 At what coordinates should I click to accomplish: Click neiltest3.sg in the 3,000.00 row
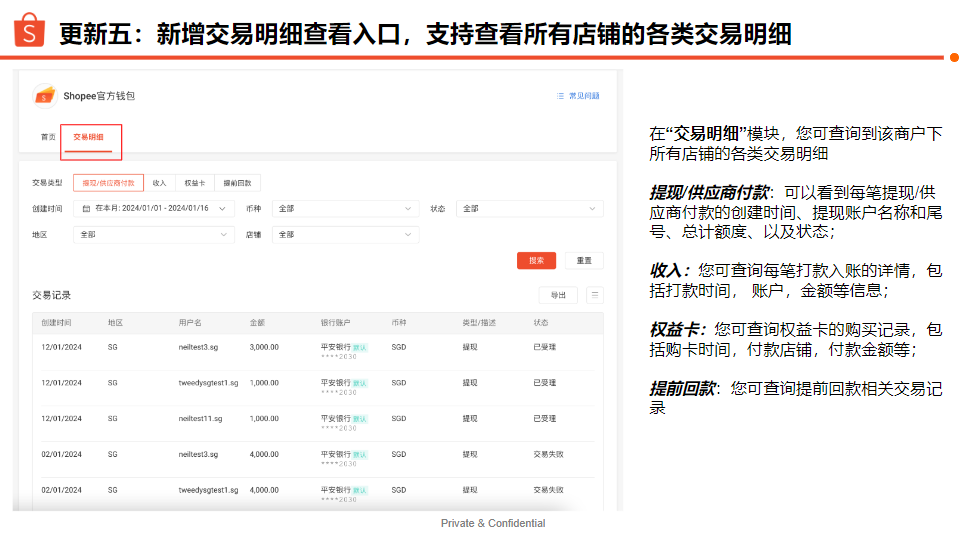[198, 347]
